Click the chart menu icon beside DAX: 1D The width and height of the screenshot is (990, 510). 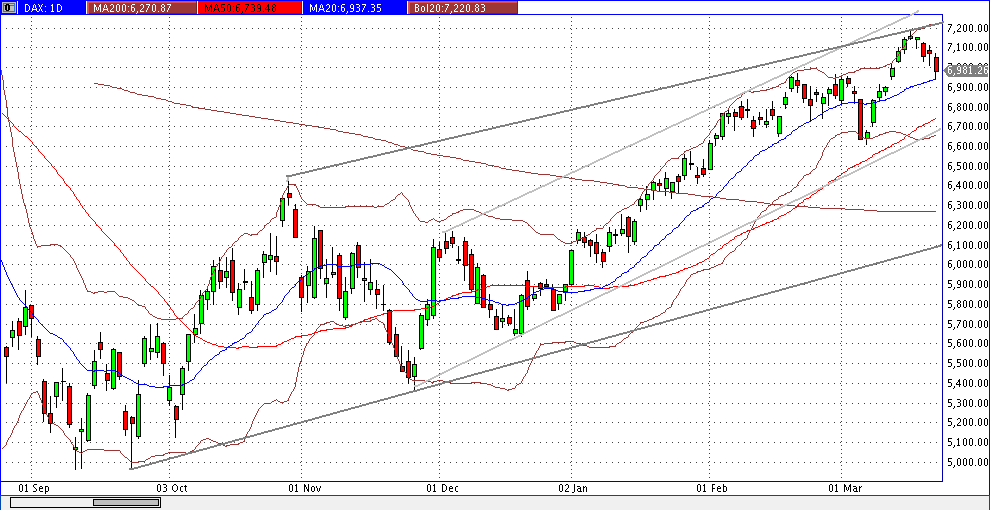(8, 8)
